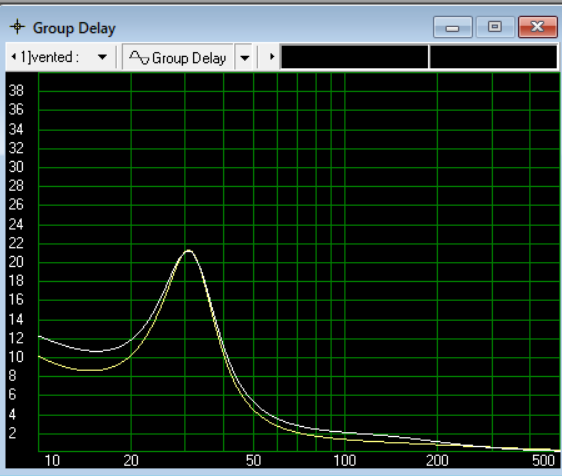
Task: Click the small right arrow beside readout field
Action: tap(272, 57)
